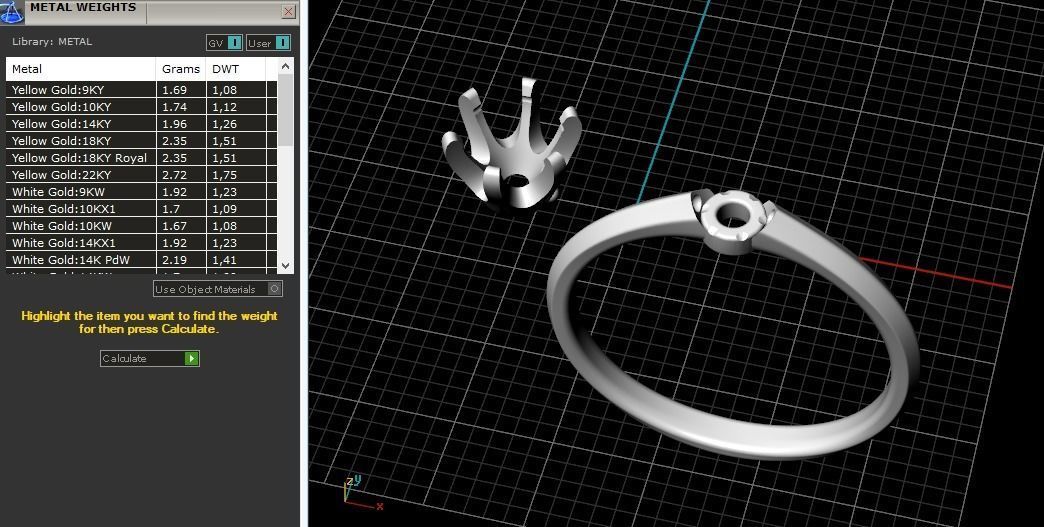Click the 1,41 DWT value
Image resolution: width=1044 pixels, height=527 pixels.
[x=225, y=260]
